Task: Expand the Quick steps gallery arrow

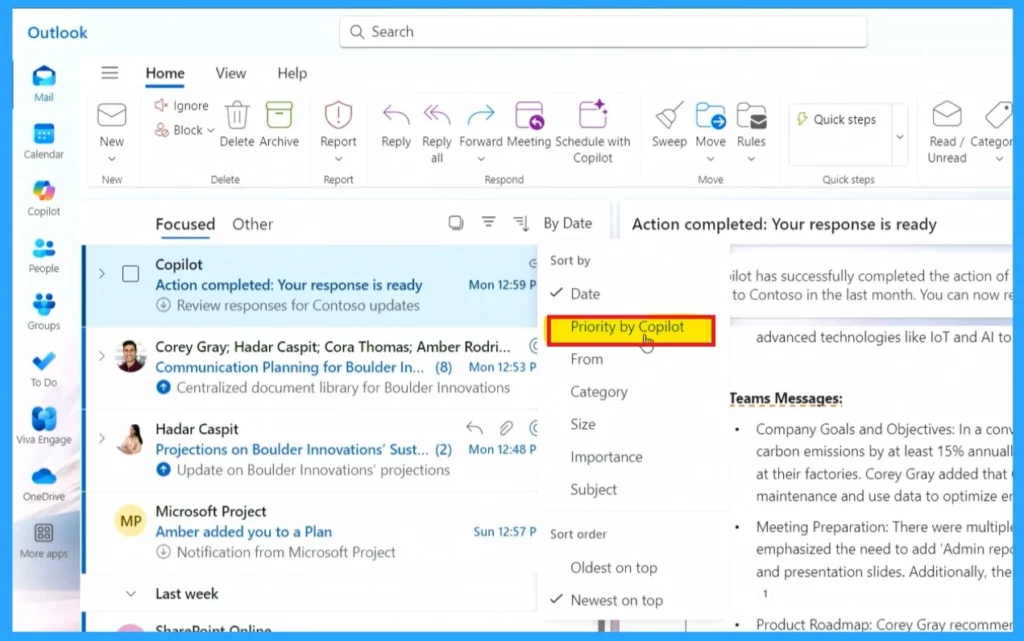Action: 900,136
